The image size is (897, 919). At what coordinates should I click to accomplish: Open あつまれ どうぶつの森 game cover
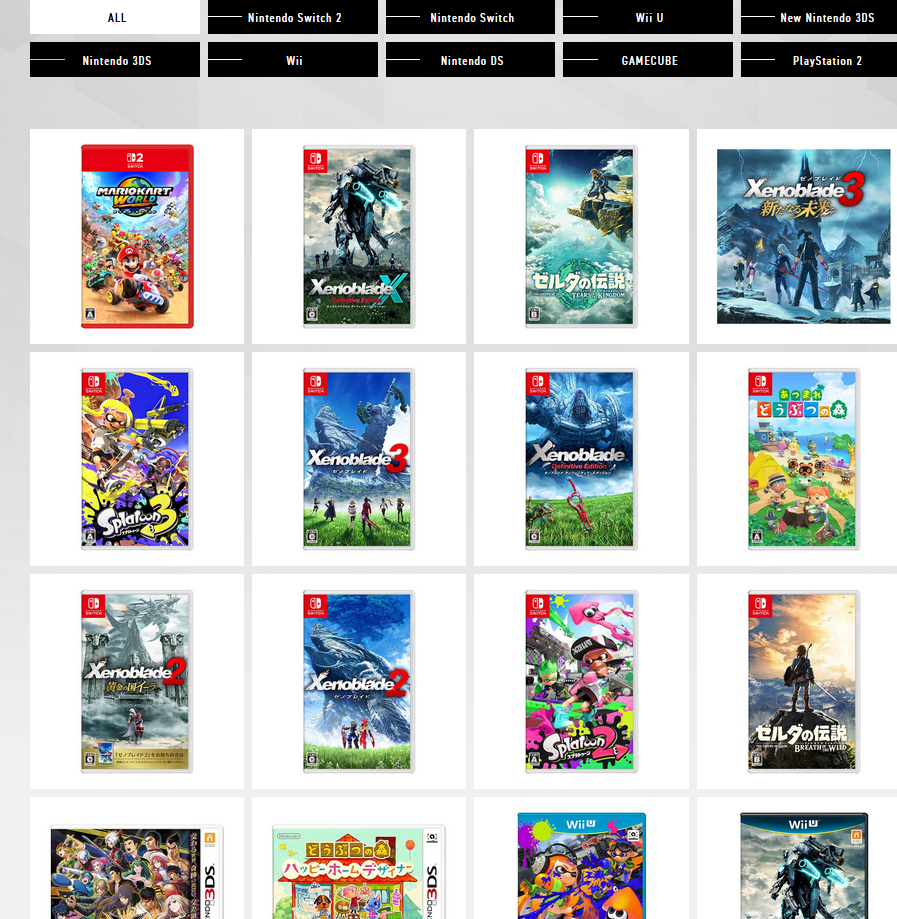pos(803,459)
